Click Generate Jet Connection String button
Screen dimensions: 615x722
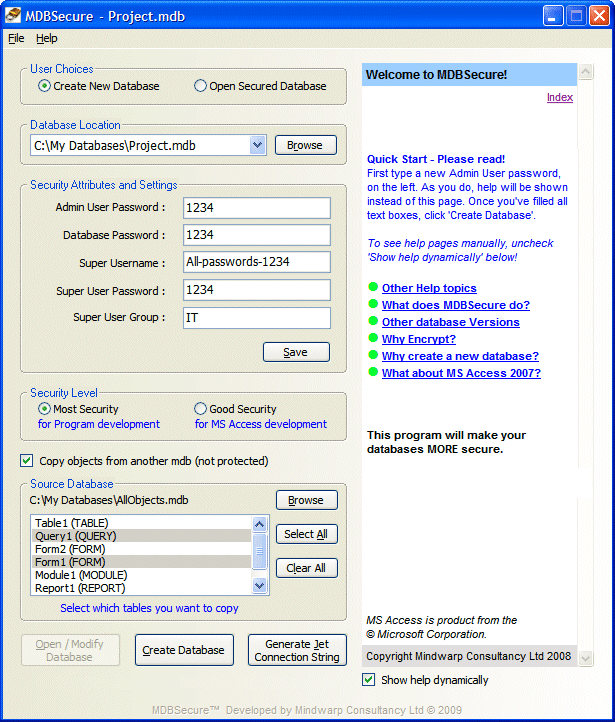[x=297, y=650]
